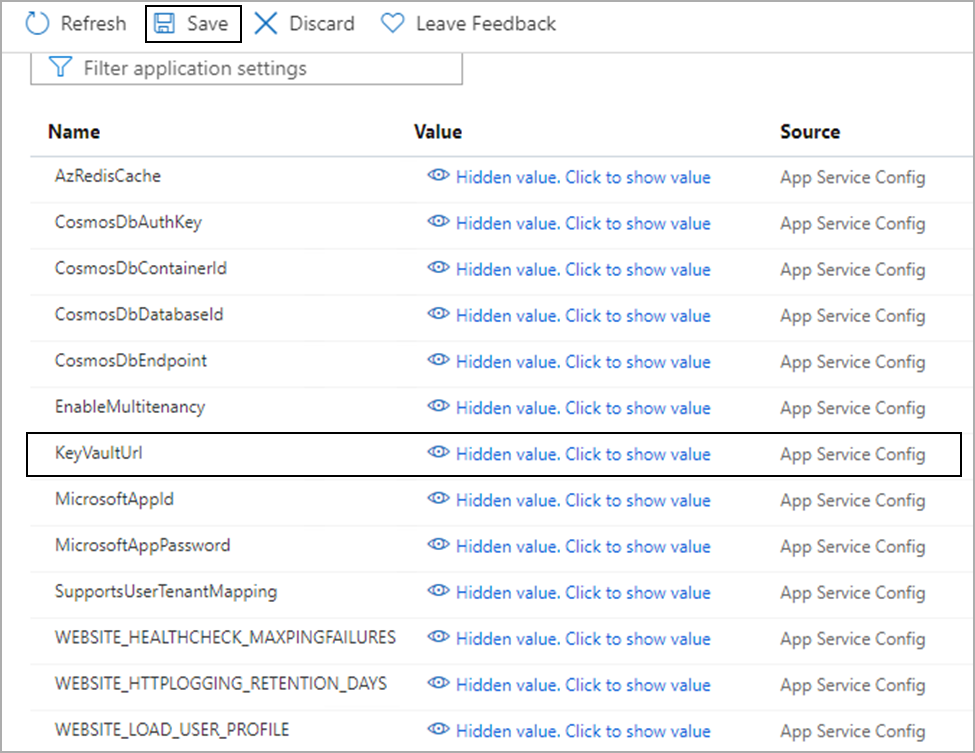Screen dimensions: 975x753
Task: Click the Save floppy disk icon
Action: coord(165,23)
